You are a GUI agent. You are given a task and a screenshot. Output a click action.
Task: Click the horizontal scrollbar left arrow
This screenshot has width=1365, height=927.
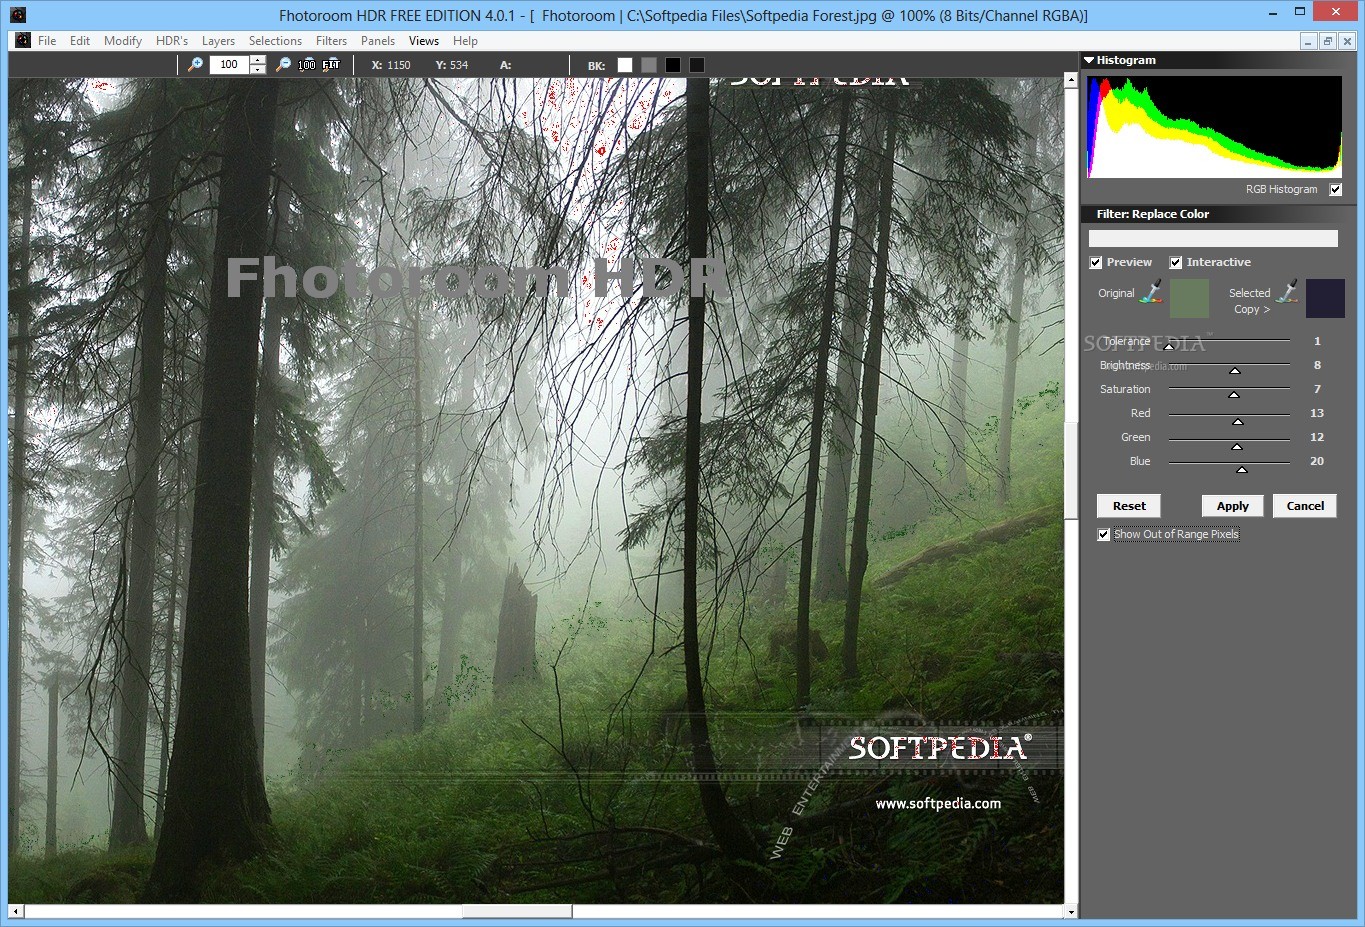[x=15, y=911]
